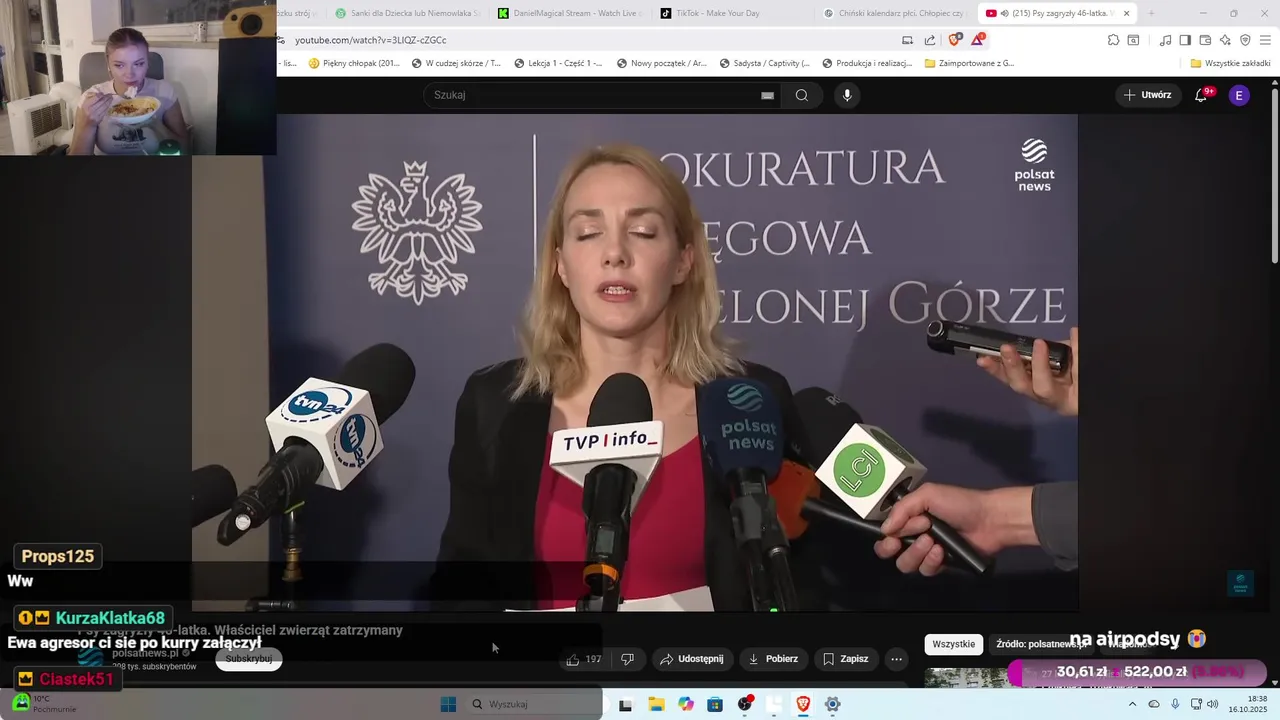Open the OBS icon on the taskbar
This screenshot has width=1280, height=720.
(x=745, y=704)
